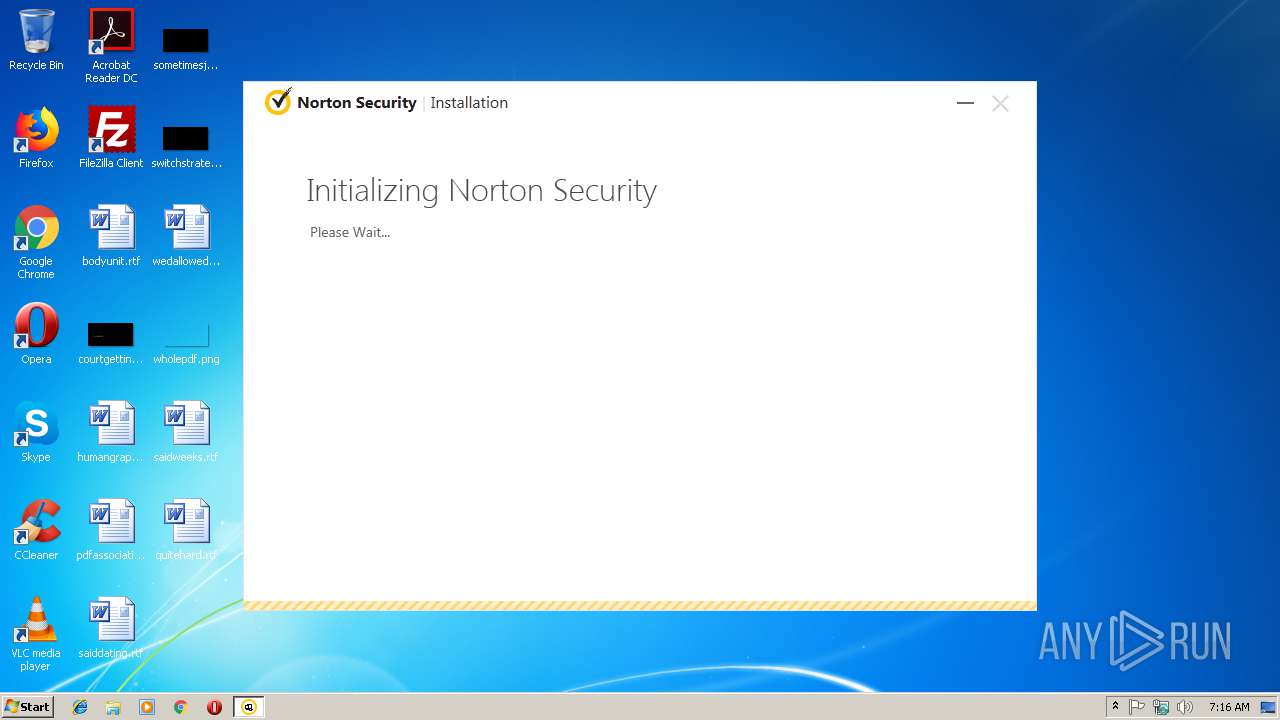Screen dimensions: 1280x720
Task: Close the Norton Security installer window
Action: click(1000, 103)
